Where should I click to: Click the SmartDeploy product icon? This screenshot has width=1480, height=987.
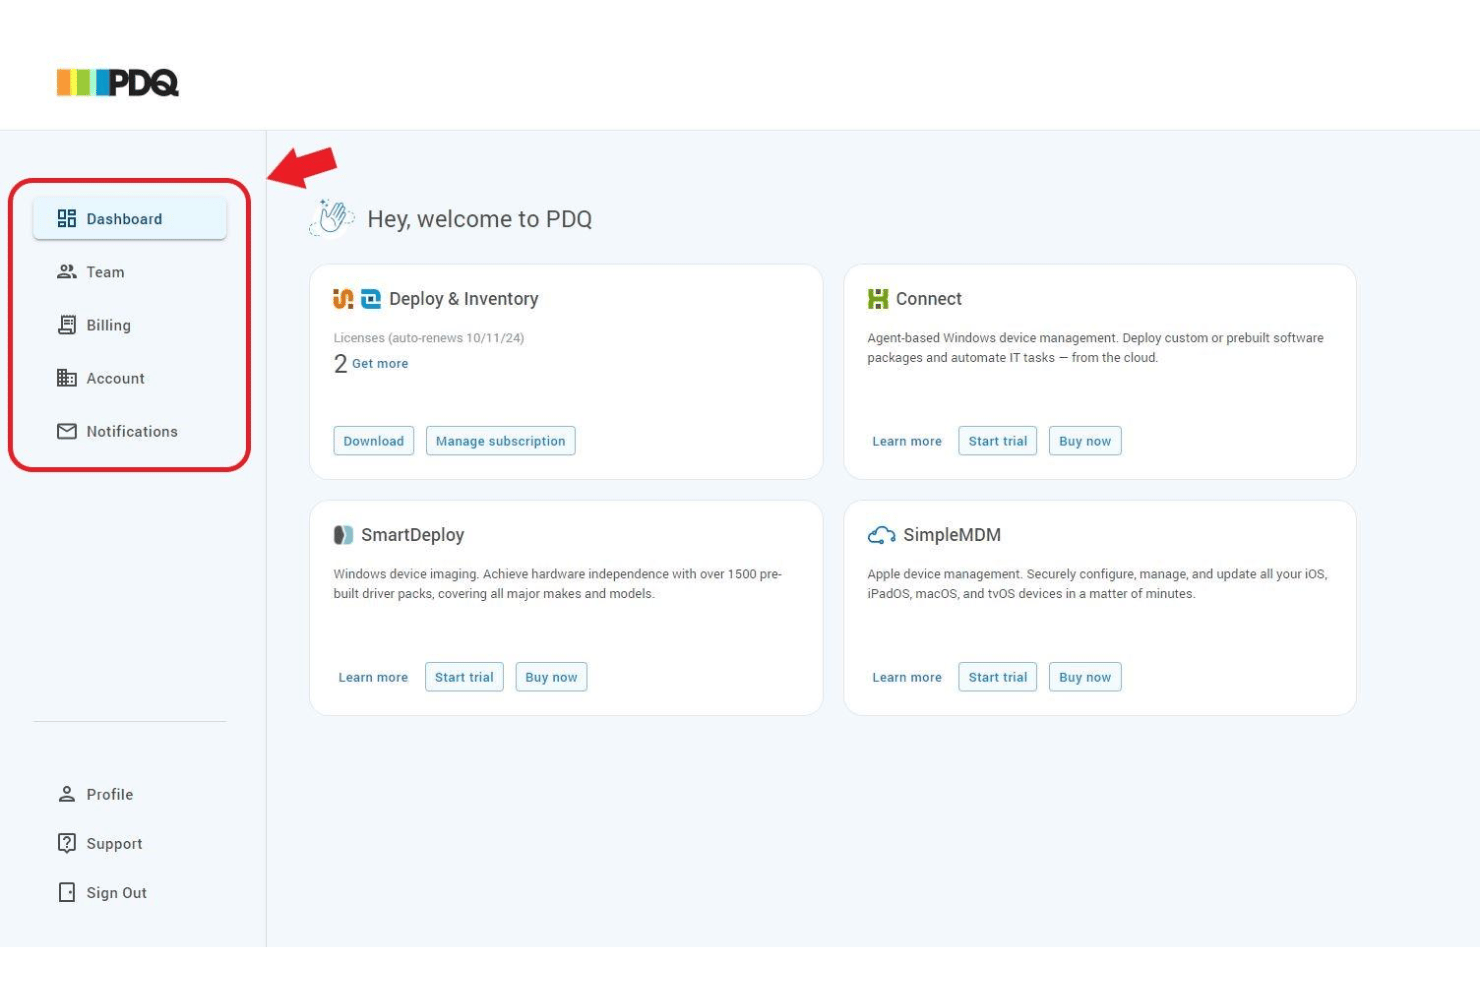(343, 535)
